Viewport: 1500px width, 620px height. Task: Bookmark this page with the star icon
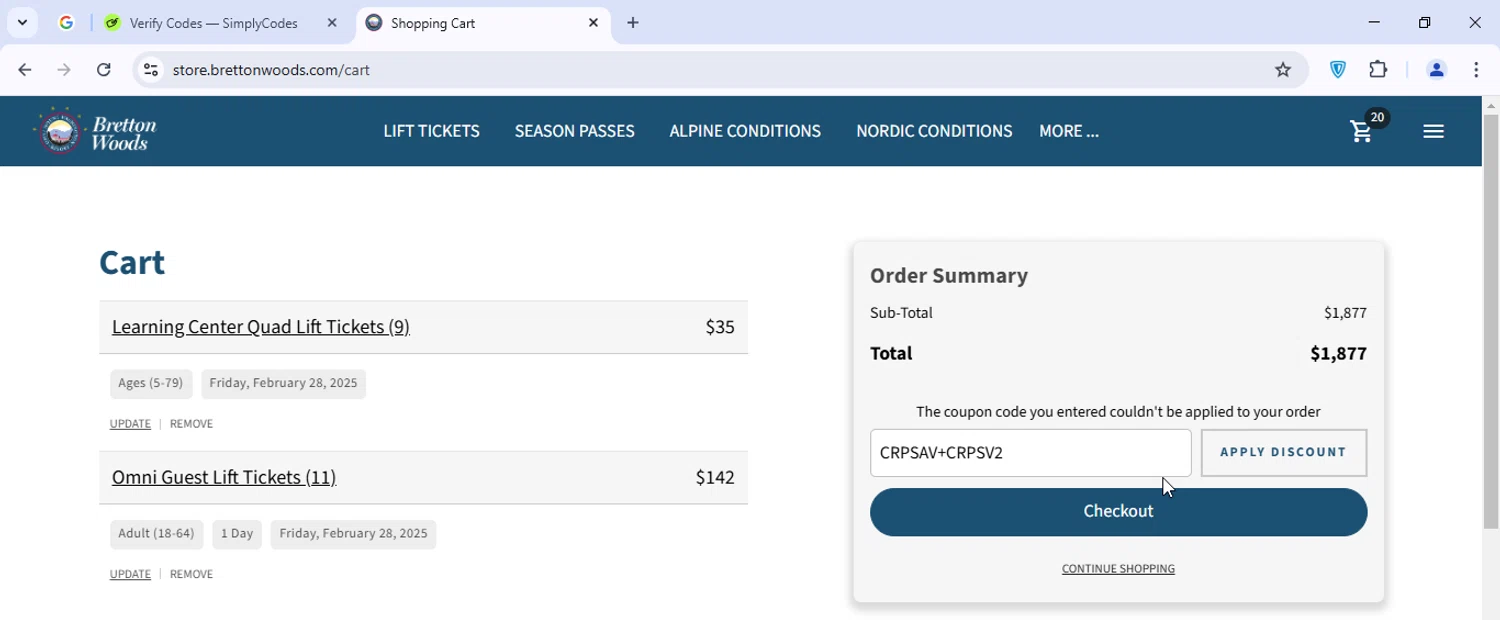pos(1283,70)
